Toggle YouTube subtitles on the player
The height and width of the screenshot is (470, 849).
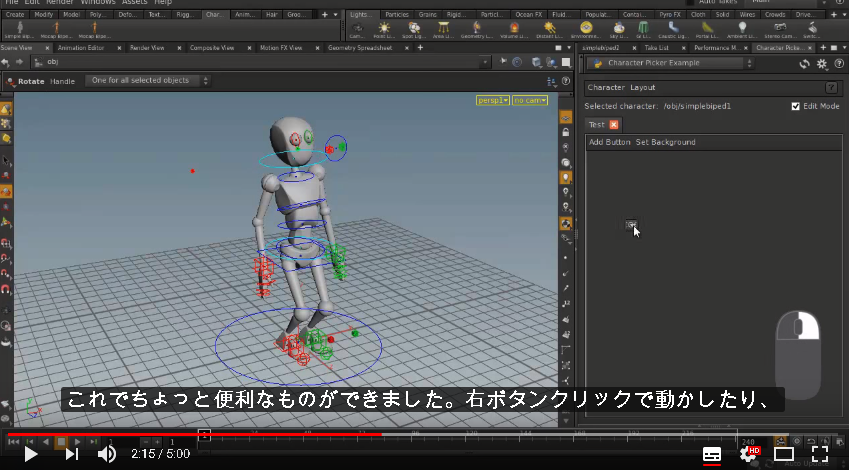(x=711, y=454)
